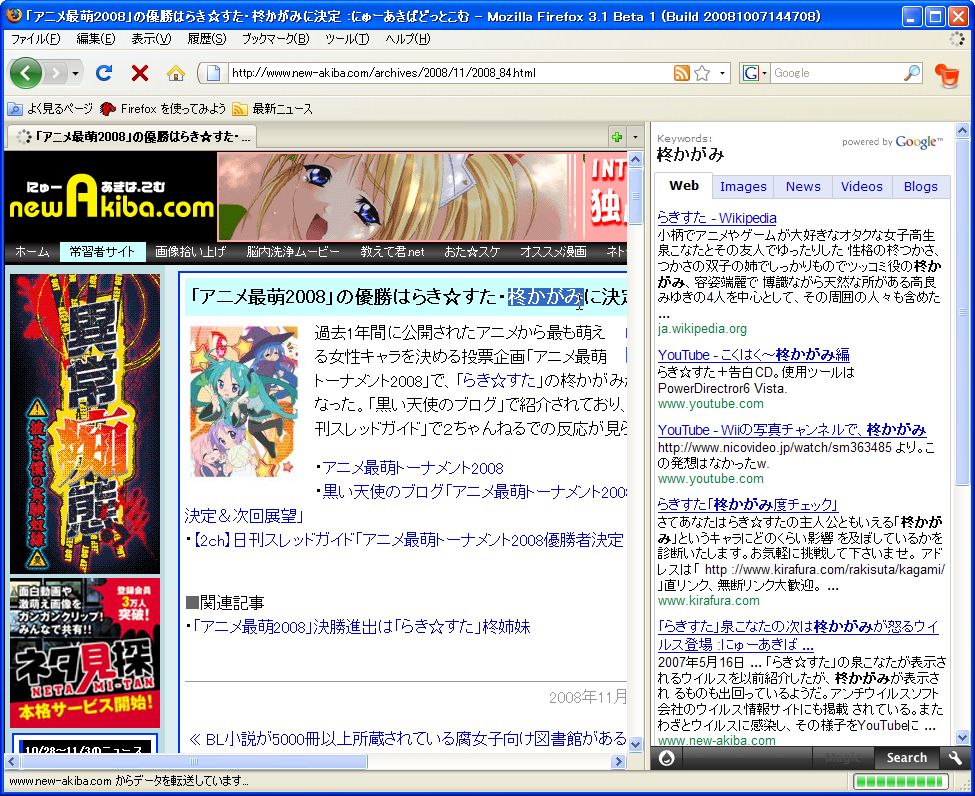975x796 pixels.
Task: Stop loading the page with red X
Action: [x=140, y=73]
